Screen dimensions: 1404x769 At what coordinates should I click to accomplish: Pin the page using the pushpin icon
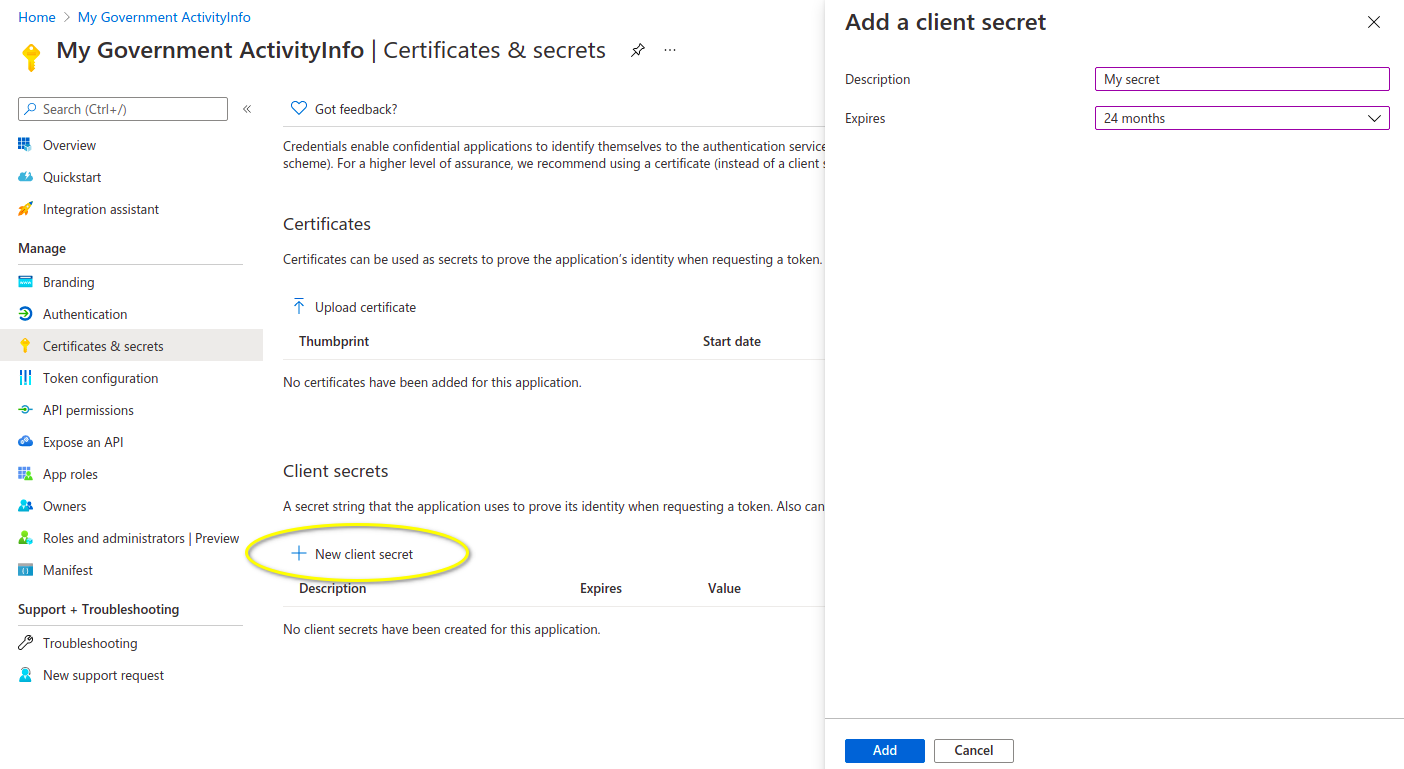point(638,50)
